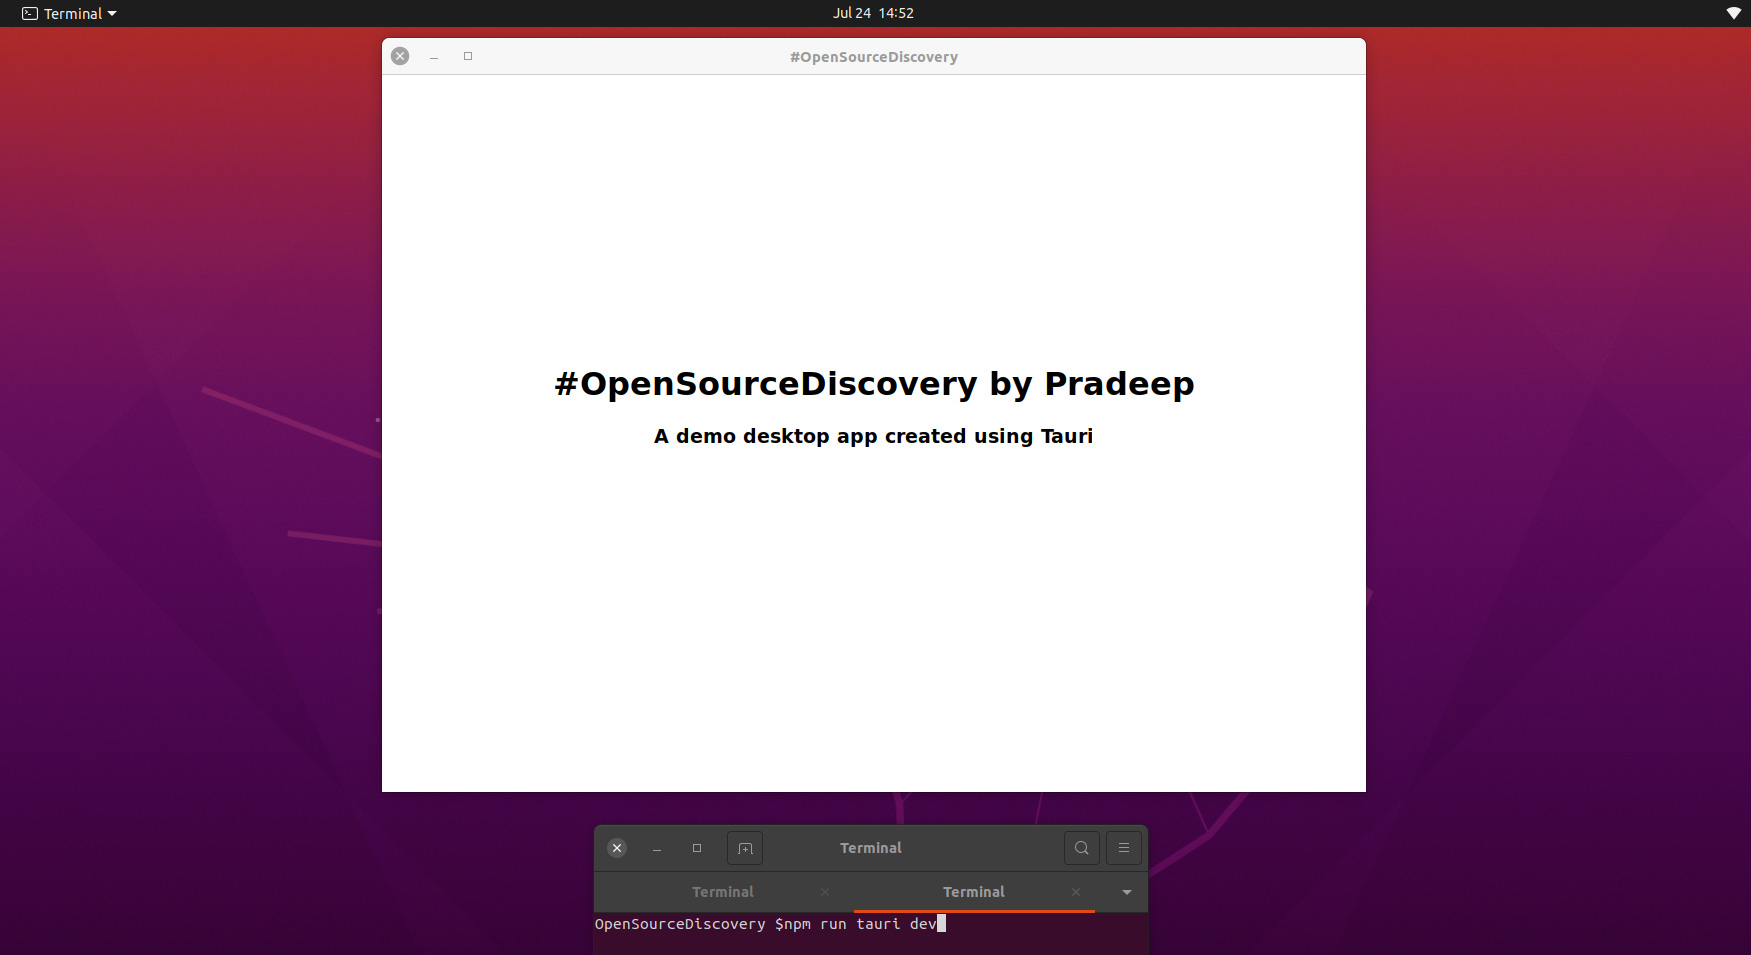Screen dimensions: 1751x955
Task: Open the Terminal app menu in top bar
Action: click(69, 13)
